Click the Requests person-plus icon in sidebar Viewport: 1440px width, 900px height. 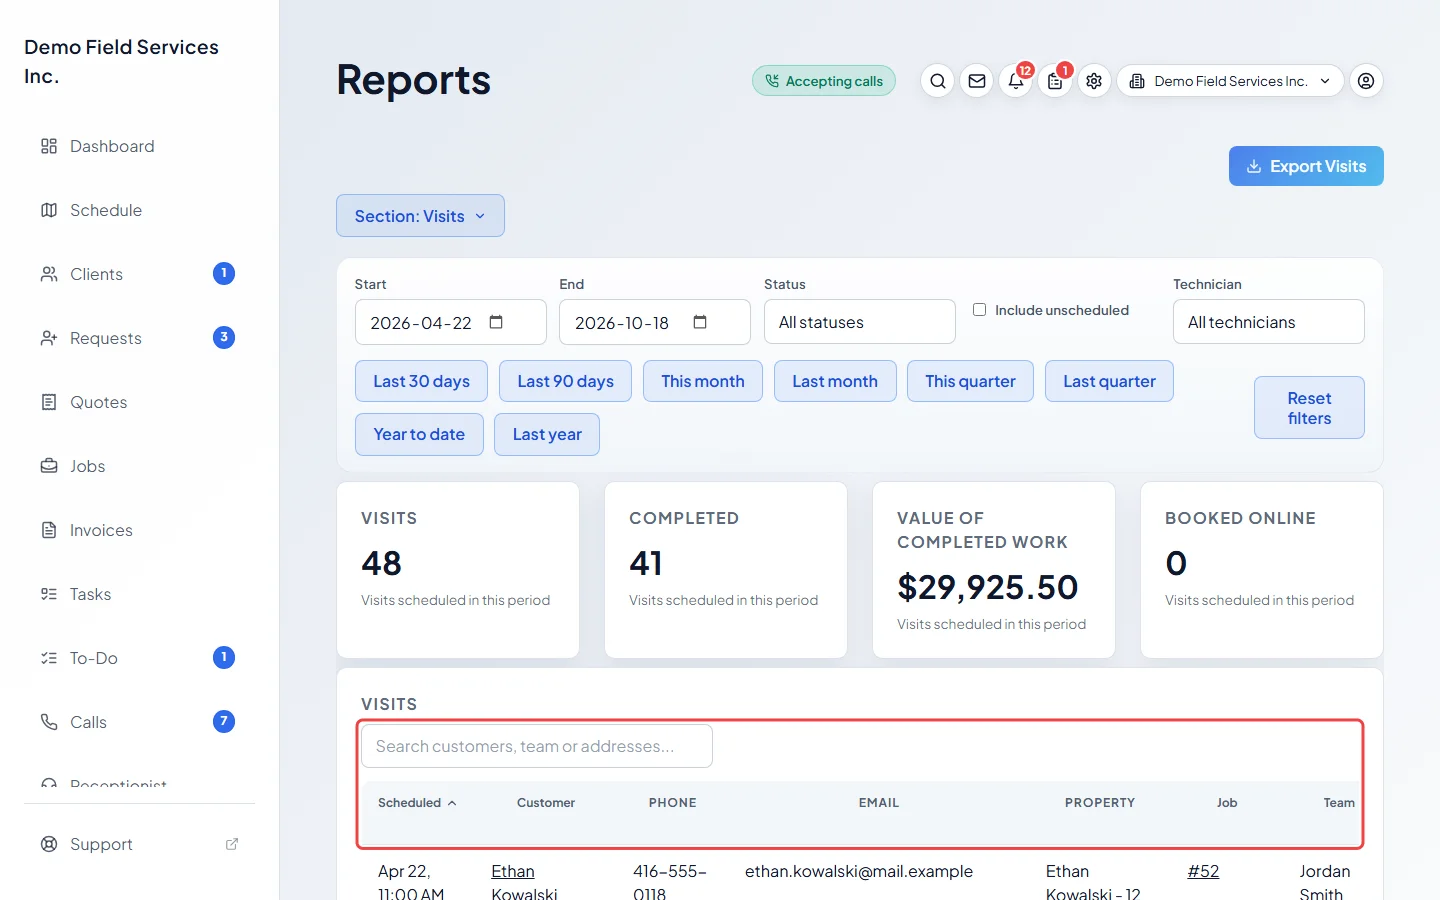[x=49, y=338]
